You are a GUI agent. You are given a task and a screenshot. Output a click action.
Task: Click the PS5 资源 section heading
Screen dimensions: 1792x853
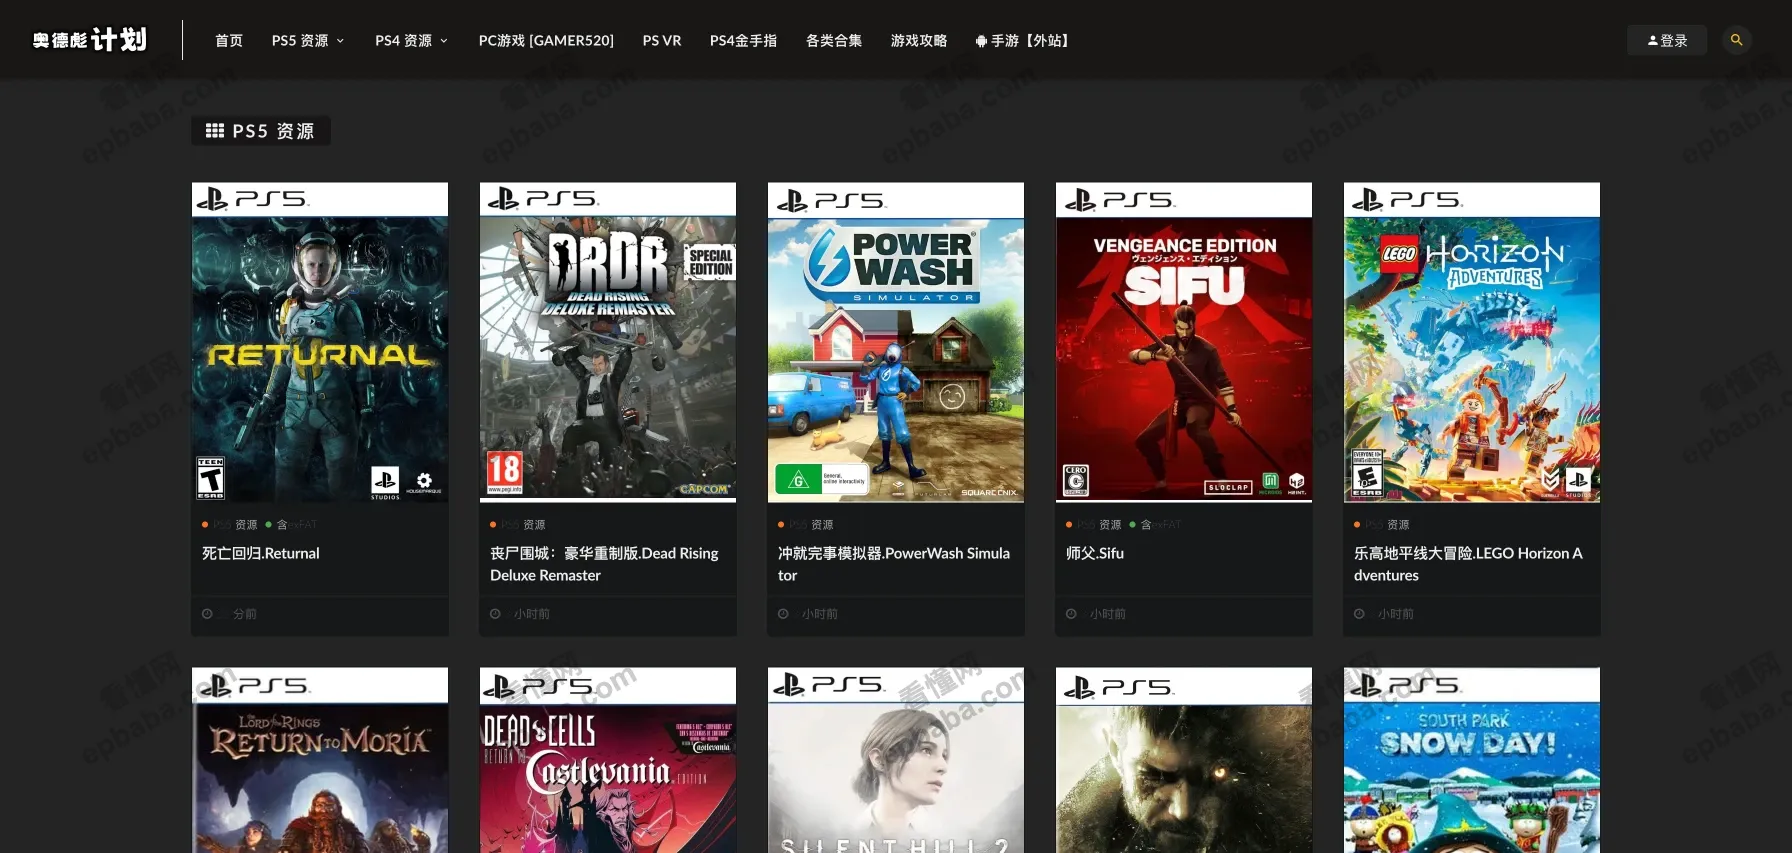click(261, 131)
